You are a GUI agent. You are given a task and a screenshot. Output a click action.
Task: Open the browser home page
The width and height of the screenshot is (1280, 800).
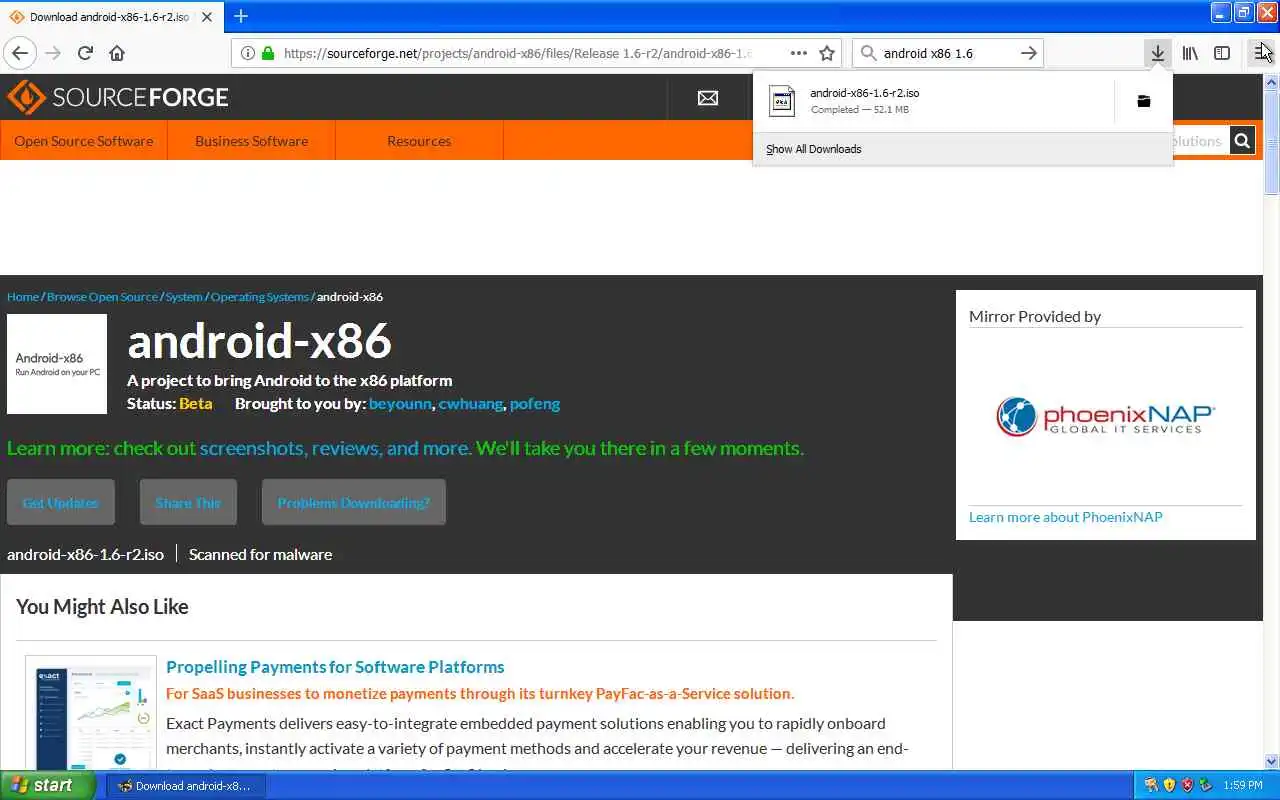click(x=117, y=53)
